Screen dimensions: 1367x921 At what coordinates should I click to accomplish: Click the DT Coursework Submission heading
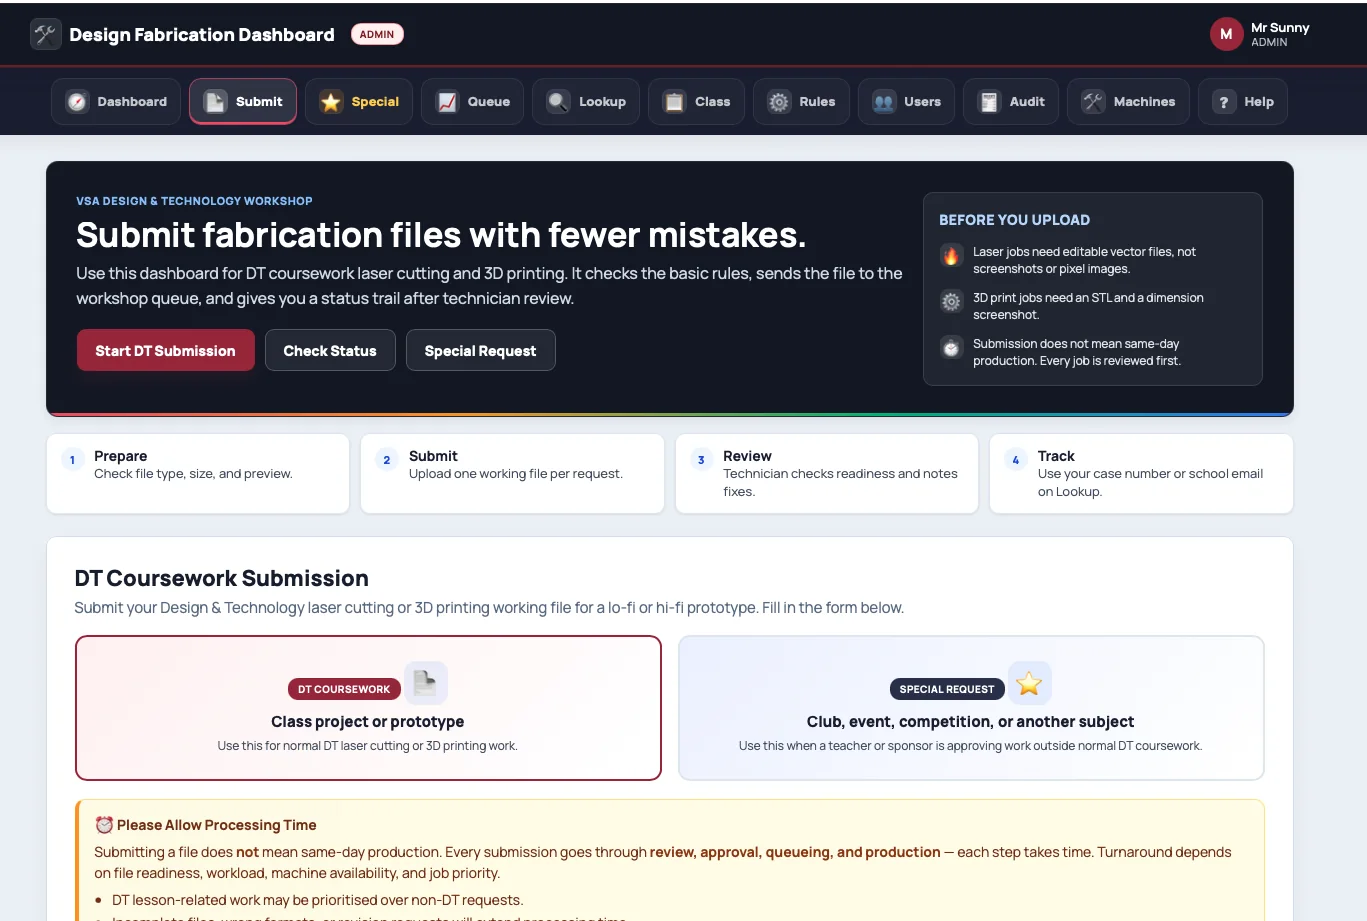(x=222, y=578)
